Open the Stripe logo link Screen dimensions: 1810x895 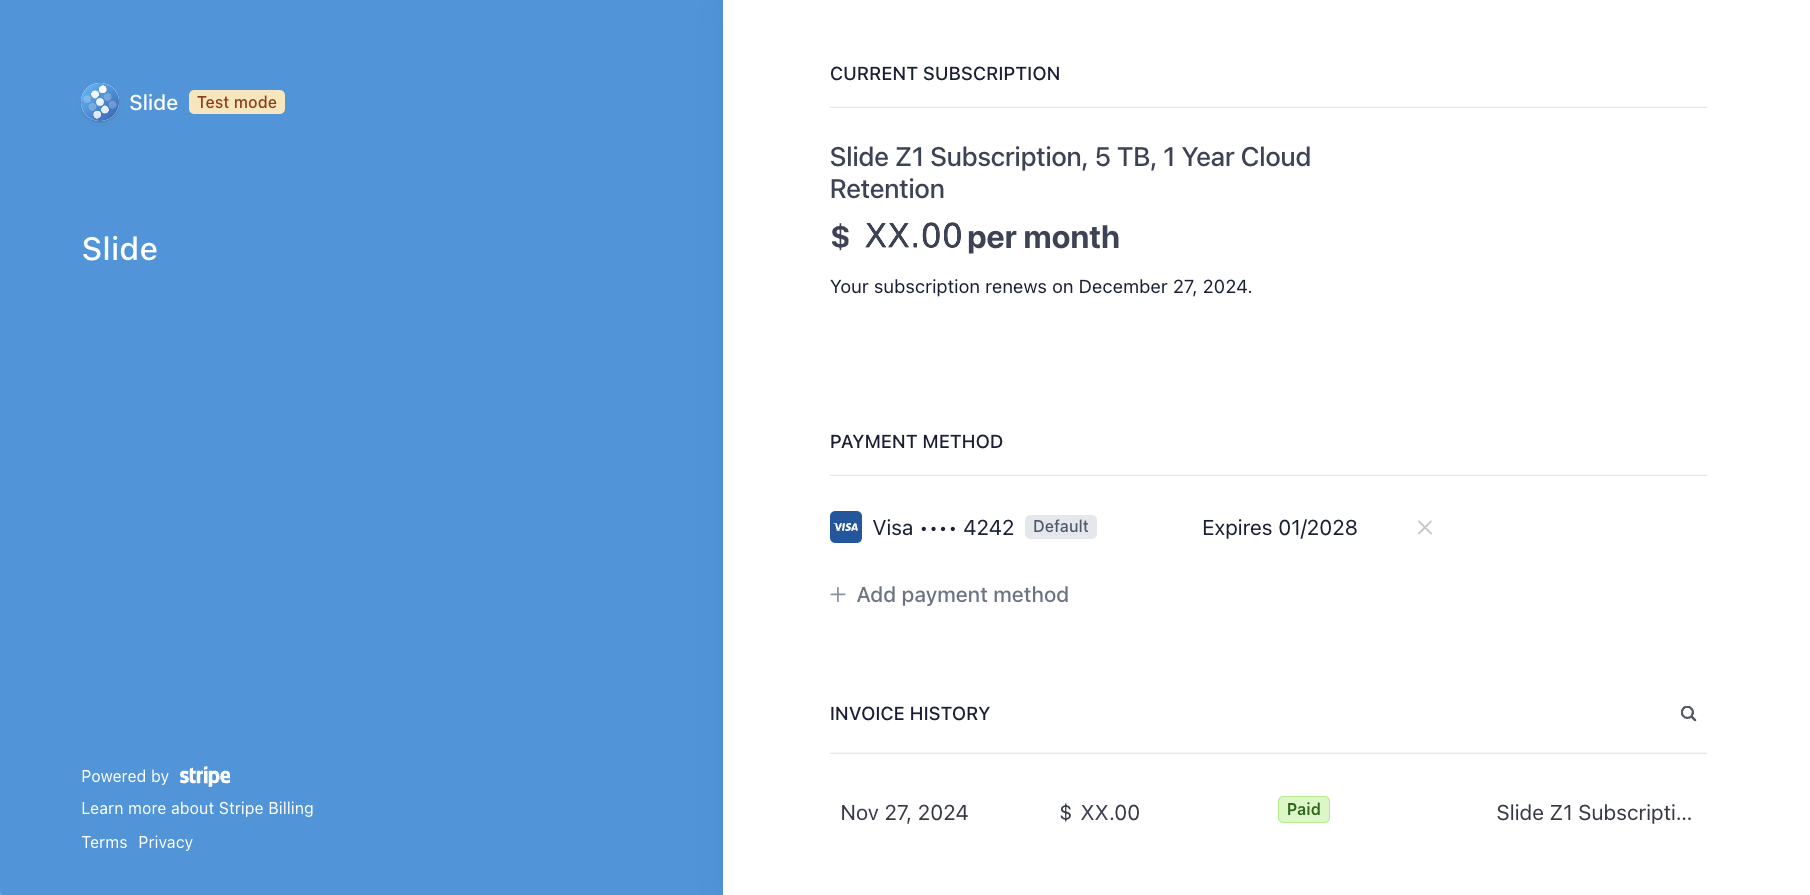[x=205, y=776]
